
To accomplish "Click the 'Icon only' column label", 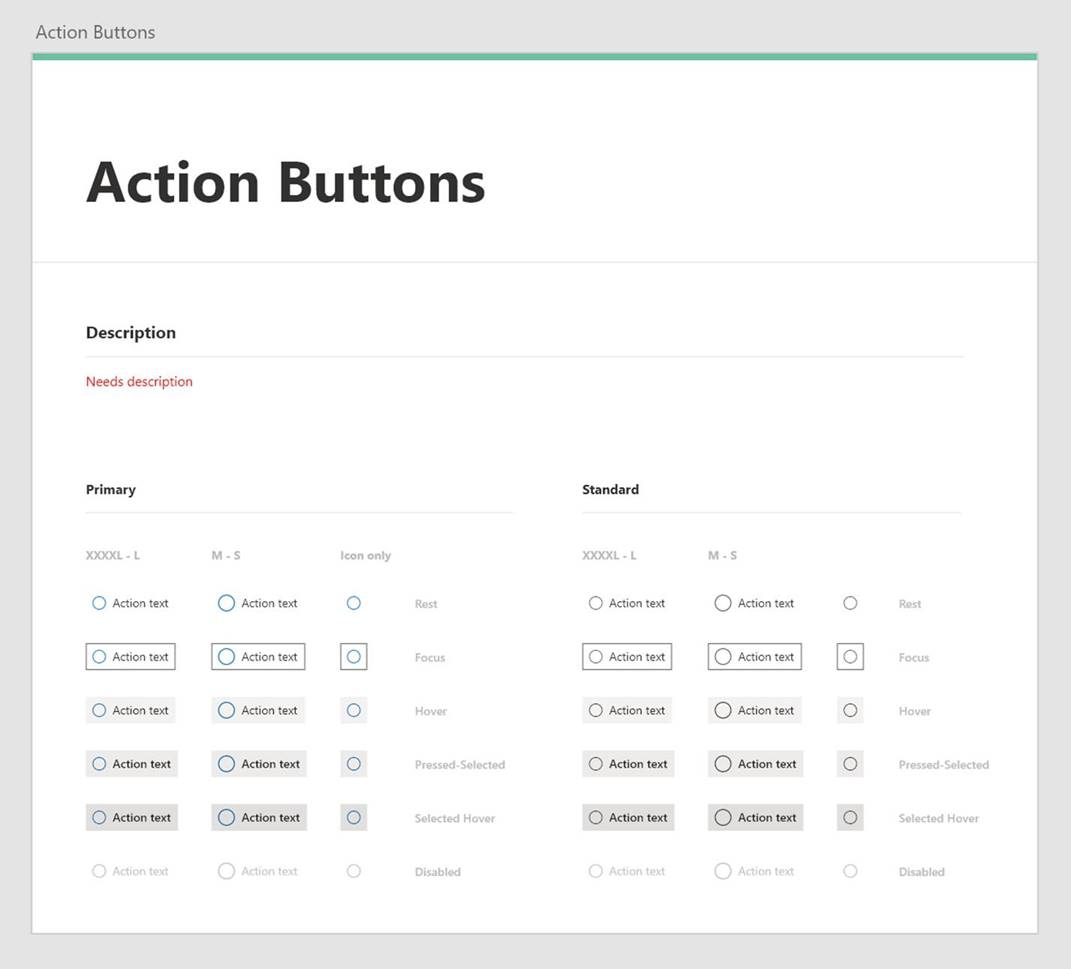I will tap(365, 555).
